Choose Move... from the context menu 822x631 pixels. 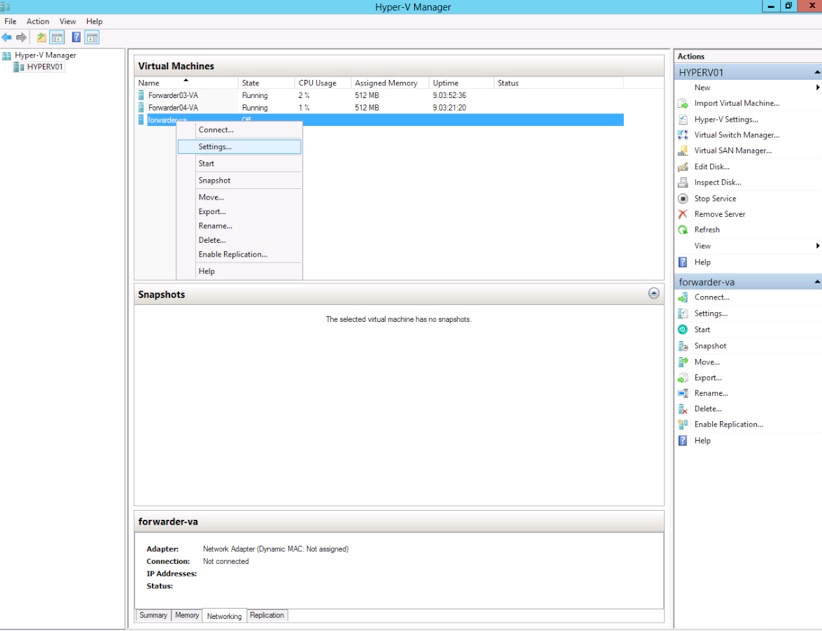coord(240,198)
